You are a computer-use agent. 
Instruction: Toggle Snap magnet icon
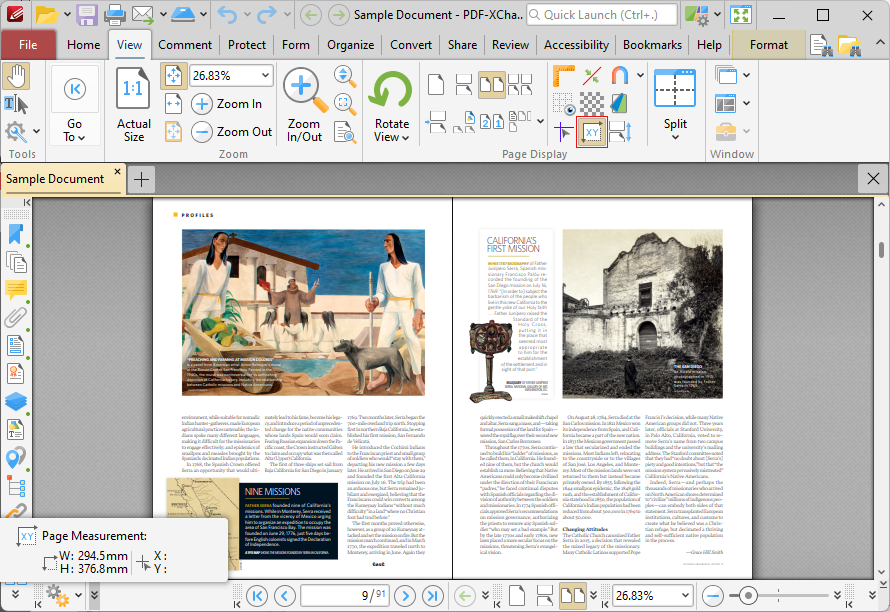point(620,76)
